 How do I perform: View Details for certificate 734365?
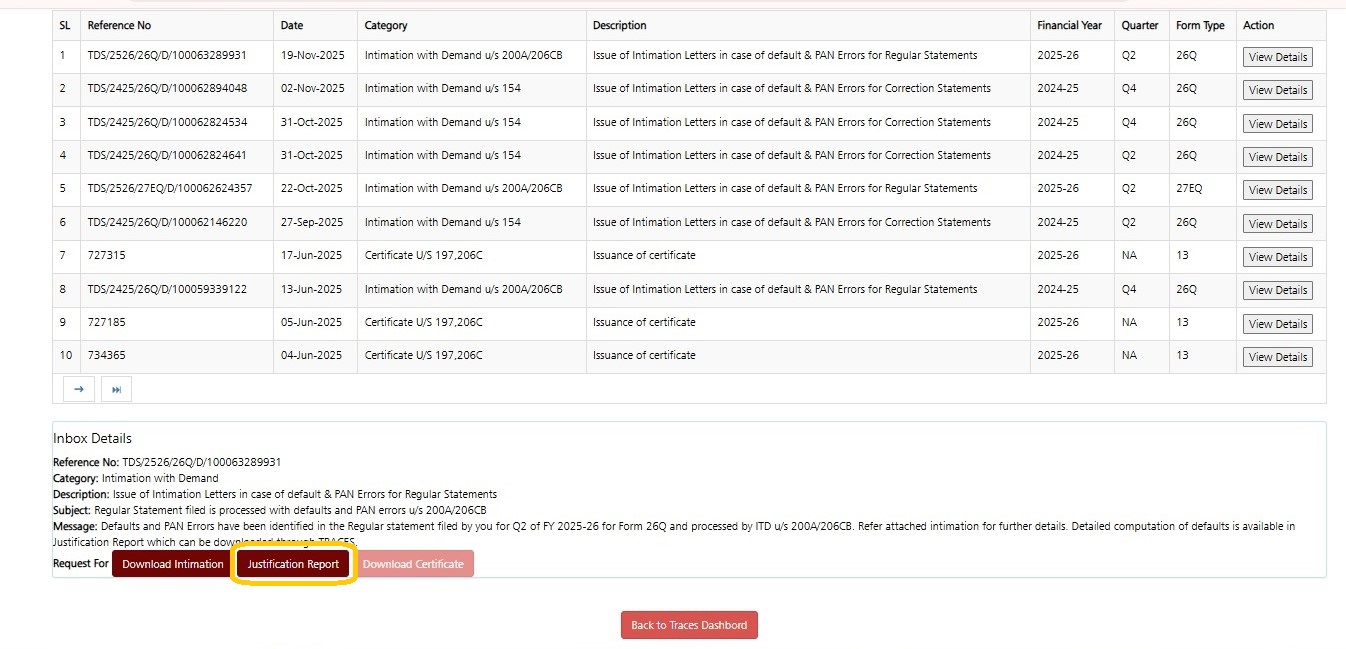coord(1277,357)
